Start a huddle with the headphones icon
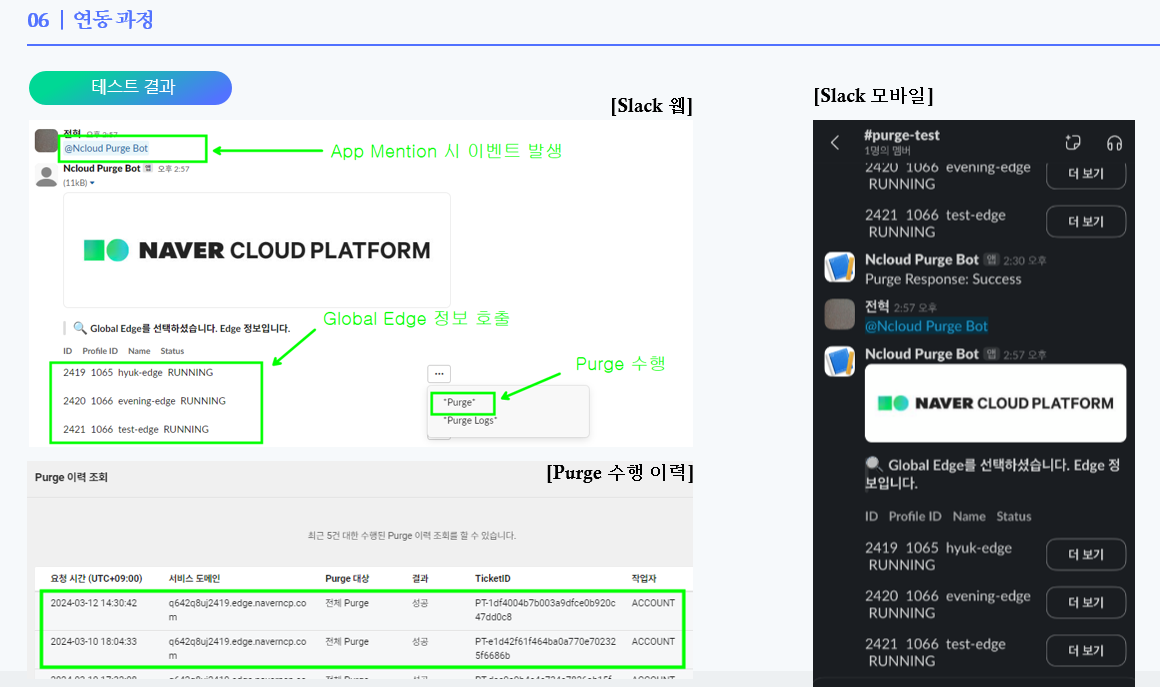The width and height of the screenshot is (1160, 687). point(1114,143)
